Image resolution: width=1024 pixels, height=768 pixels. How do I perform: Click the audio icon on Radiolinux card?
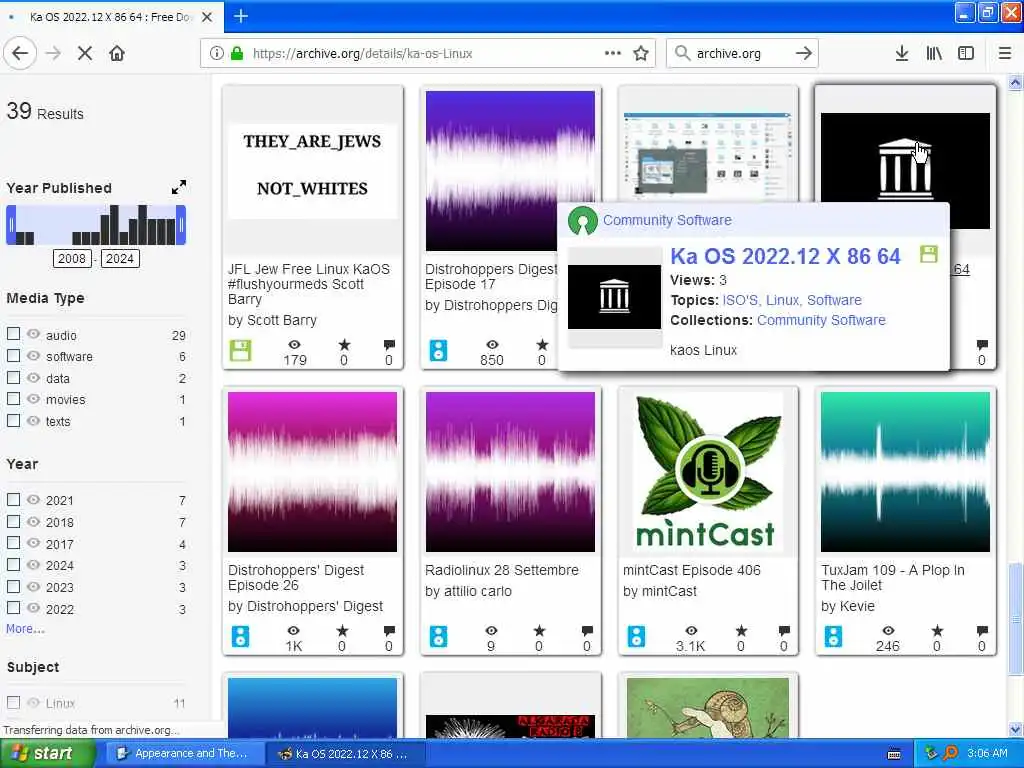[x=438, y=636]
